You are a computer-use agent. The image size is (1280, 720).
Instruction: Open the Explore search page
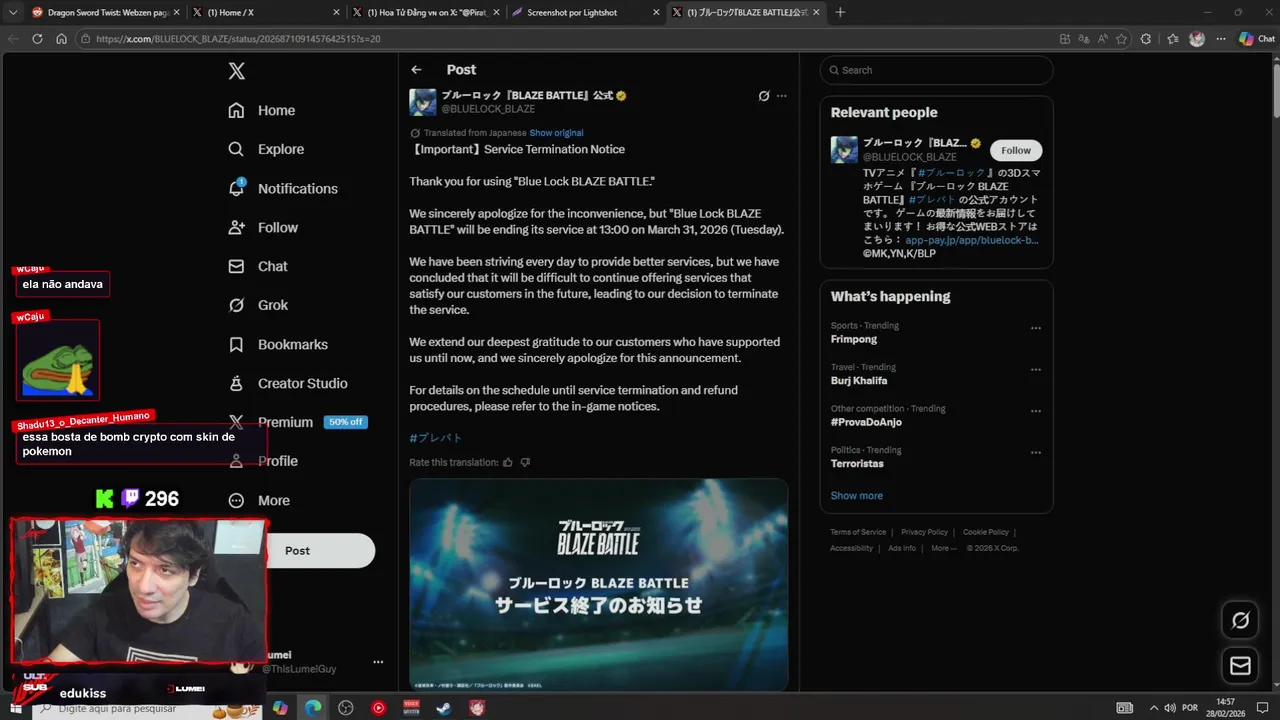[x=265, y=149]
